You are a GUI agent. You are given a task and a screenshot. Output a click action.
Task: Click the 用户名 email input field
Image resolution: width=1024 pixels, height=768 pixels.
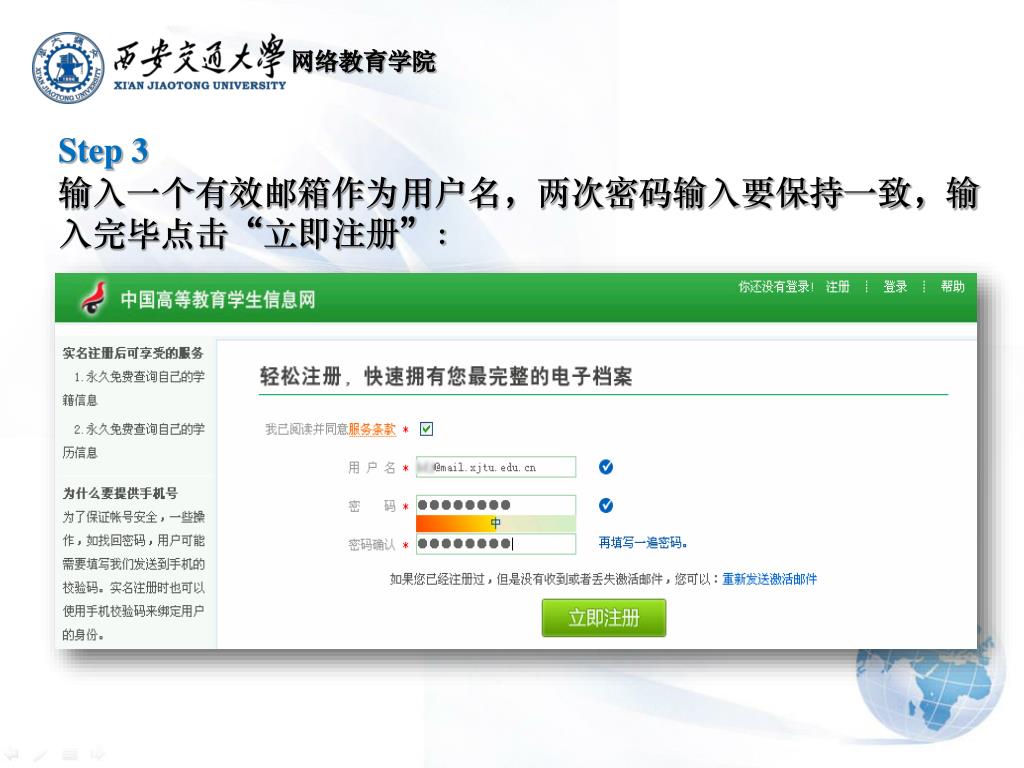pos(496,467)
